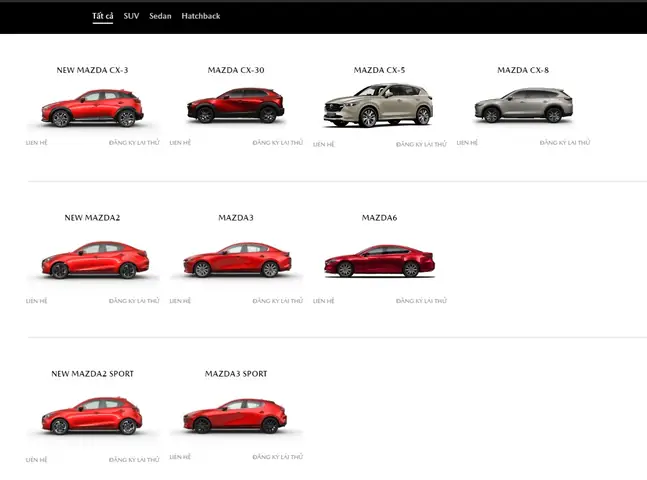The image size is (647, 480).
Task: Open the Sedan category tab
Action: 160,16
